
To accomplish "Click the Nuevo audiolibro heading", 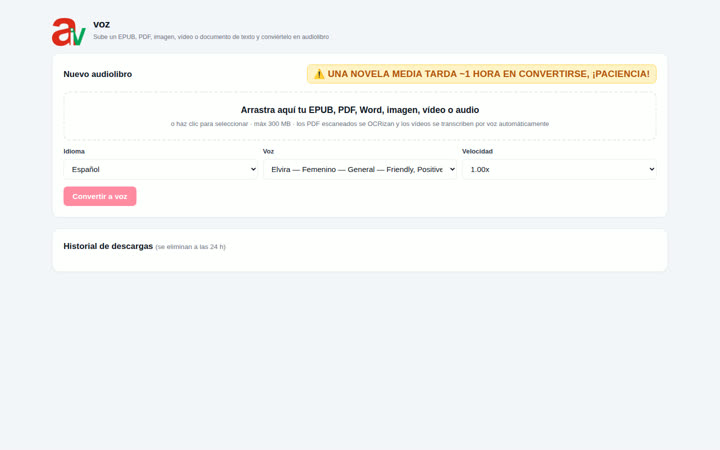I will [98, 74].
